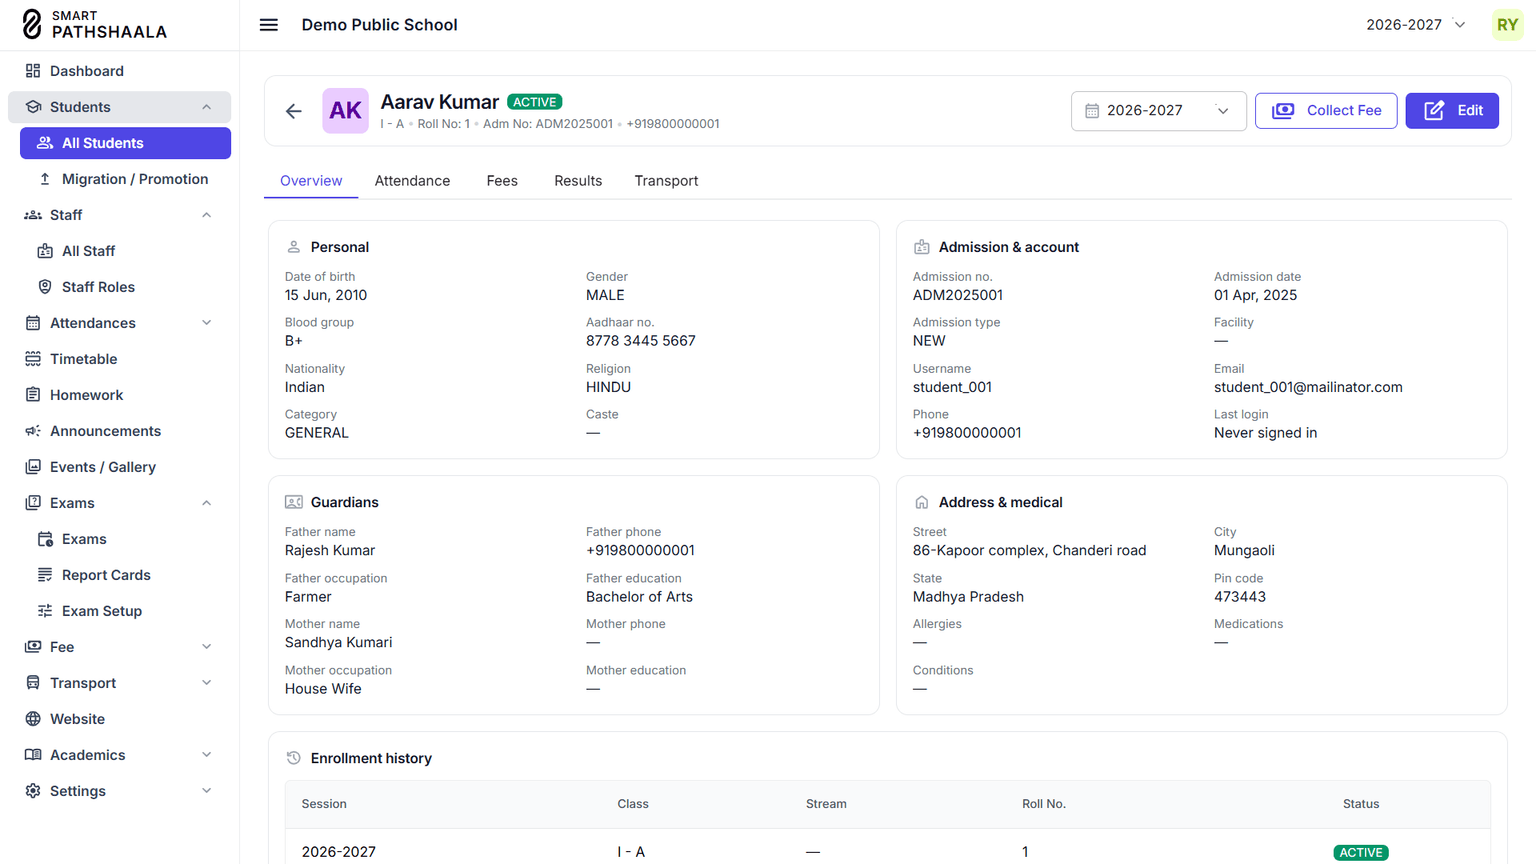The image size is (1536, 864).
Task: Switch to the Attendance tab
Action: pyautogui.click(x=412, y=181)
